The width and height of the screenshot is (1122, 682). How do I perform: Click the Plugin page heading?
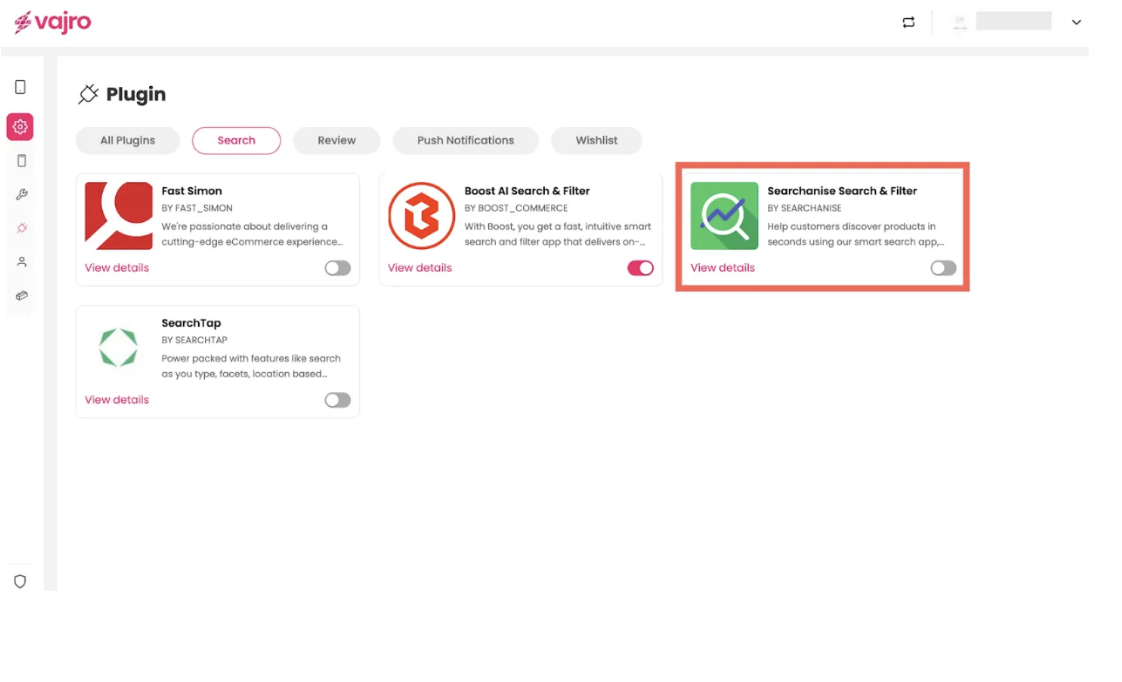[x=136, y=94]
